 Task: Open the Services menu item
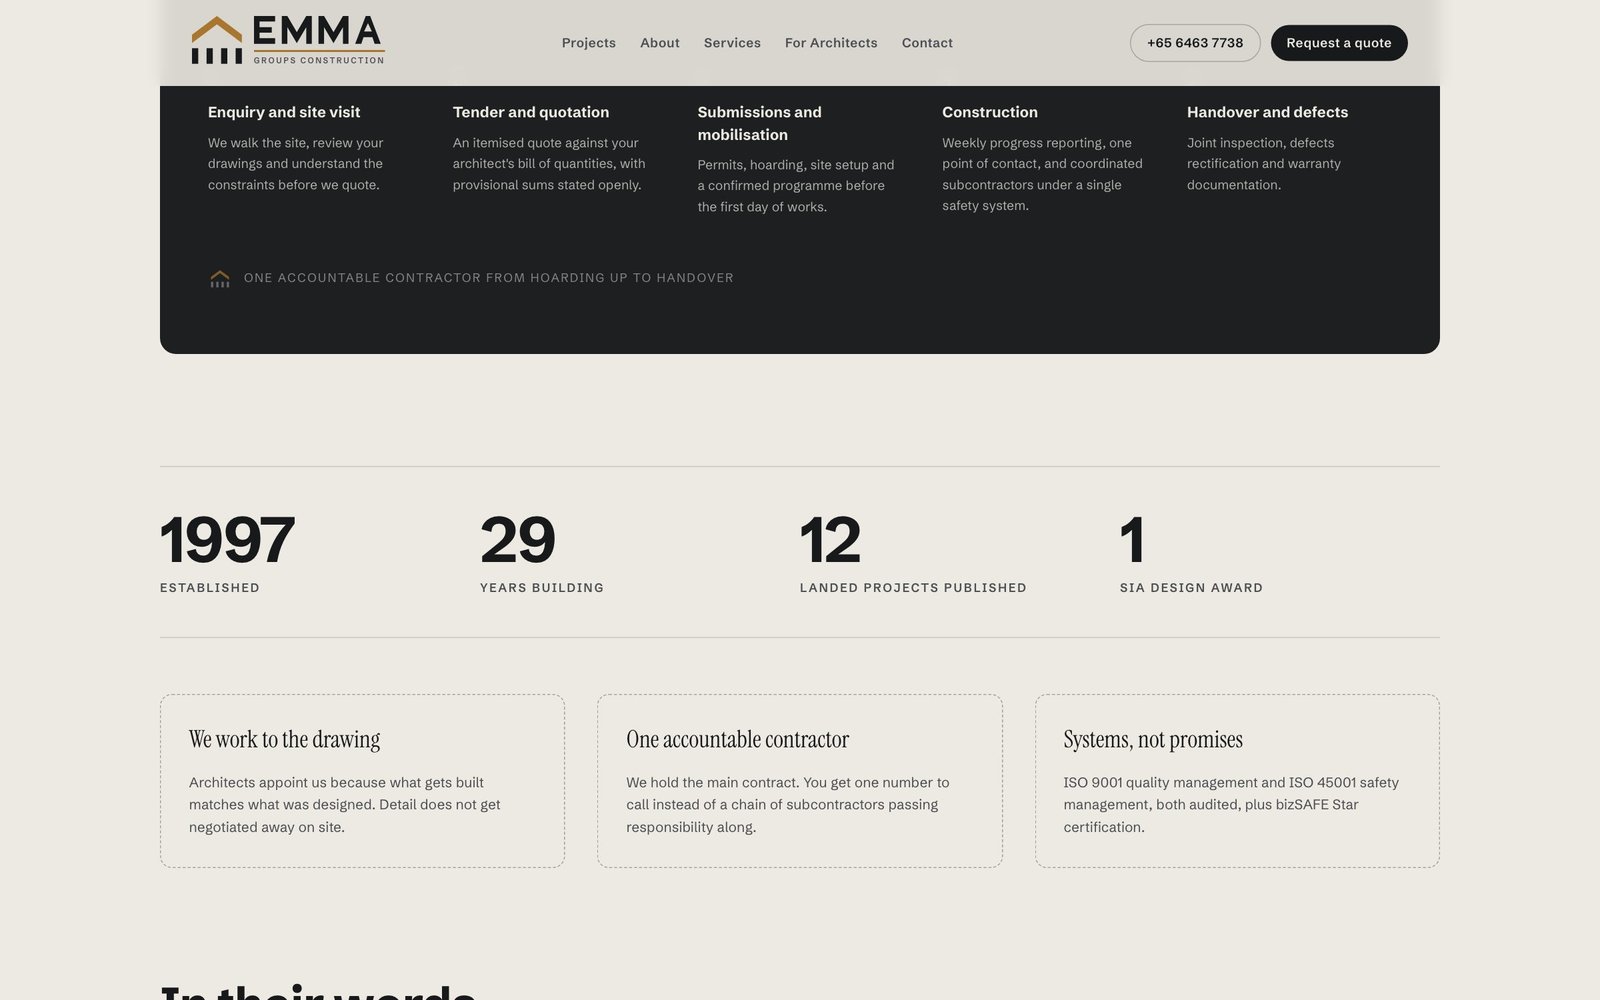click(x=732, y=43)
